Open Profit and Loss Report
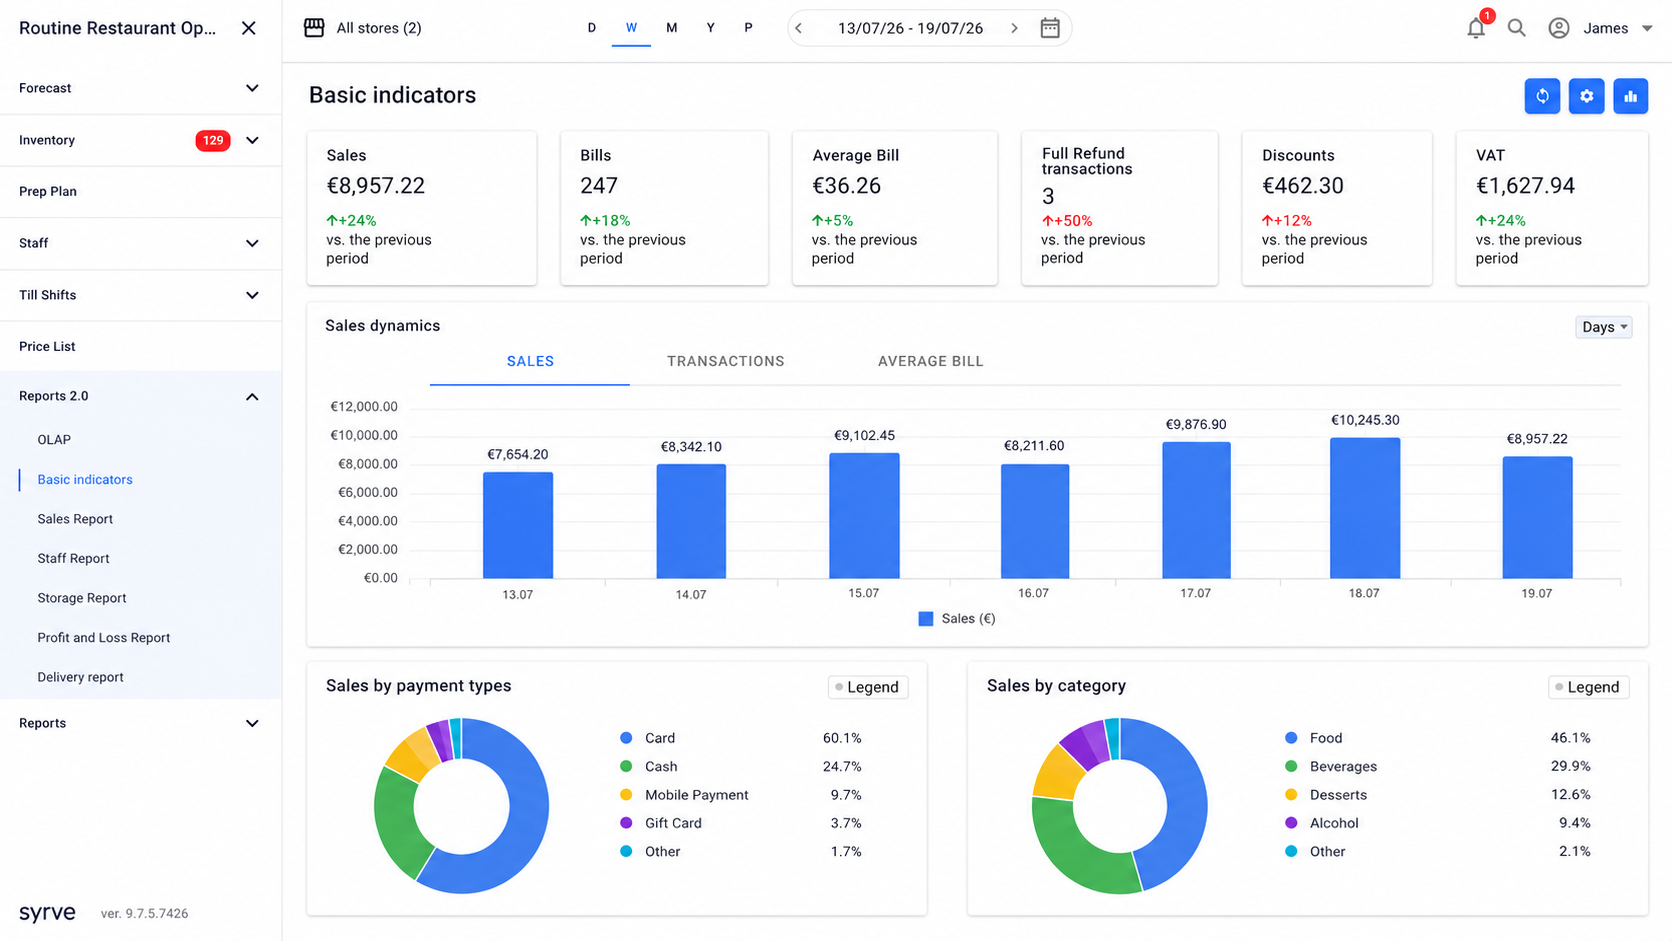The width and height of the screenshot is (1672, 941). click(x=104, y=638)
